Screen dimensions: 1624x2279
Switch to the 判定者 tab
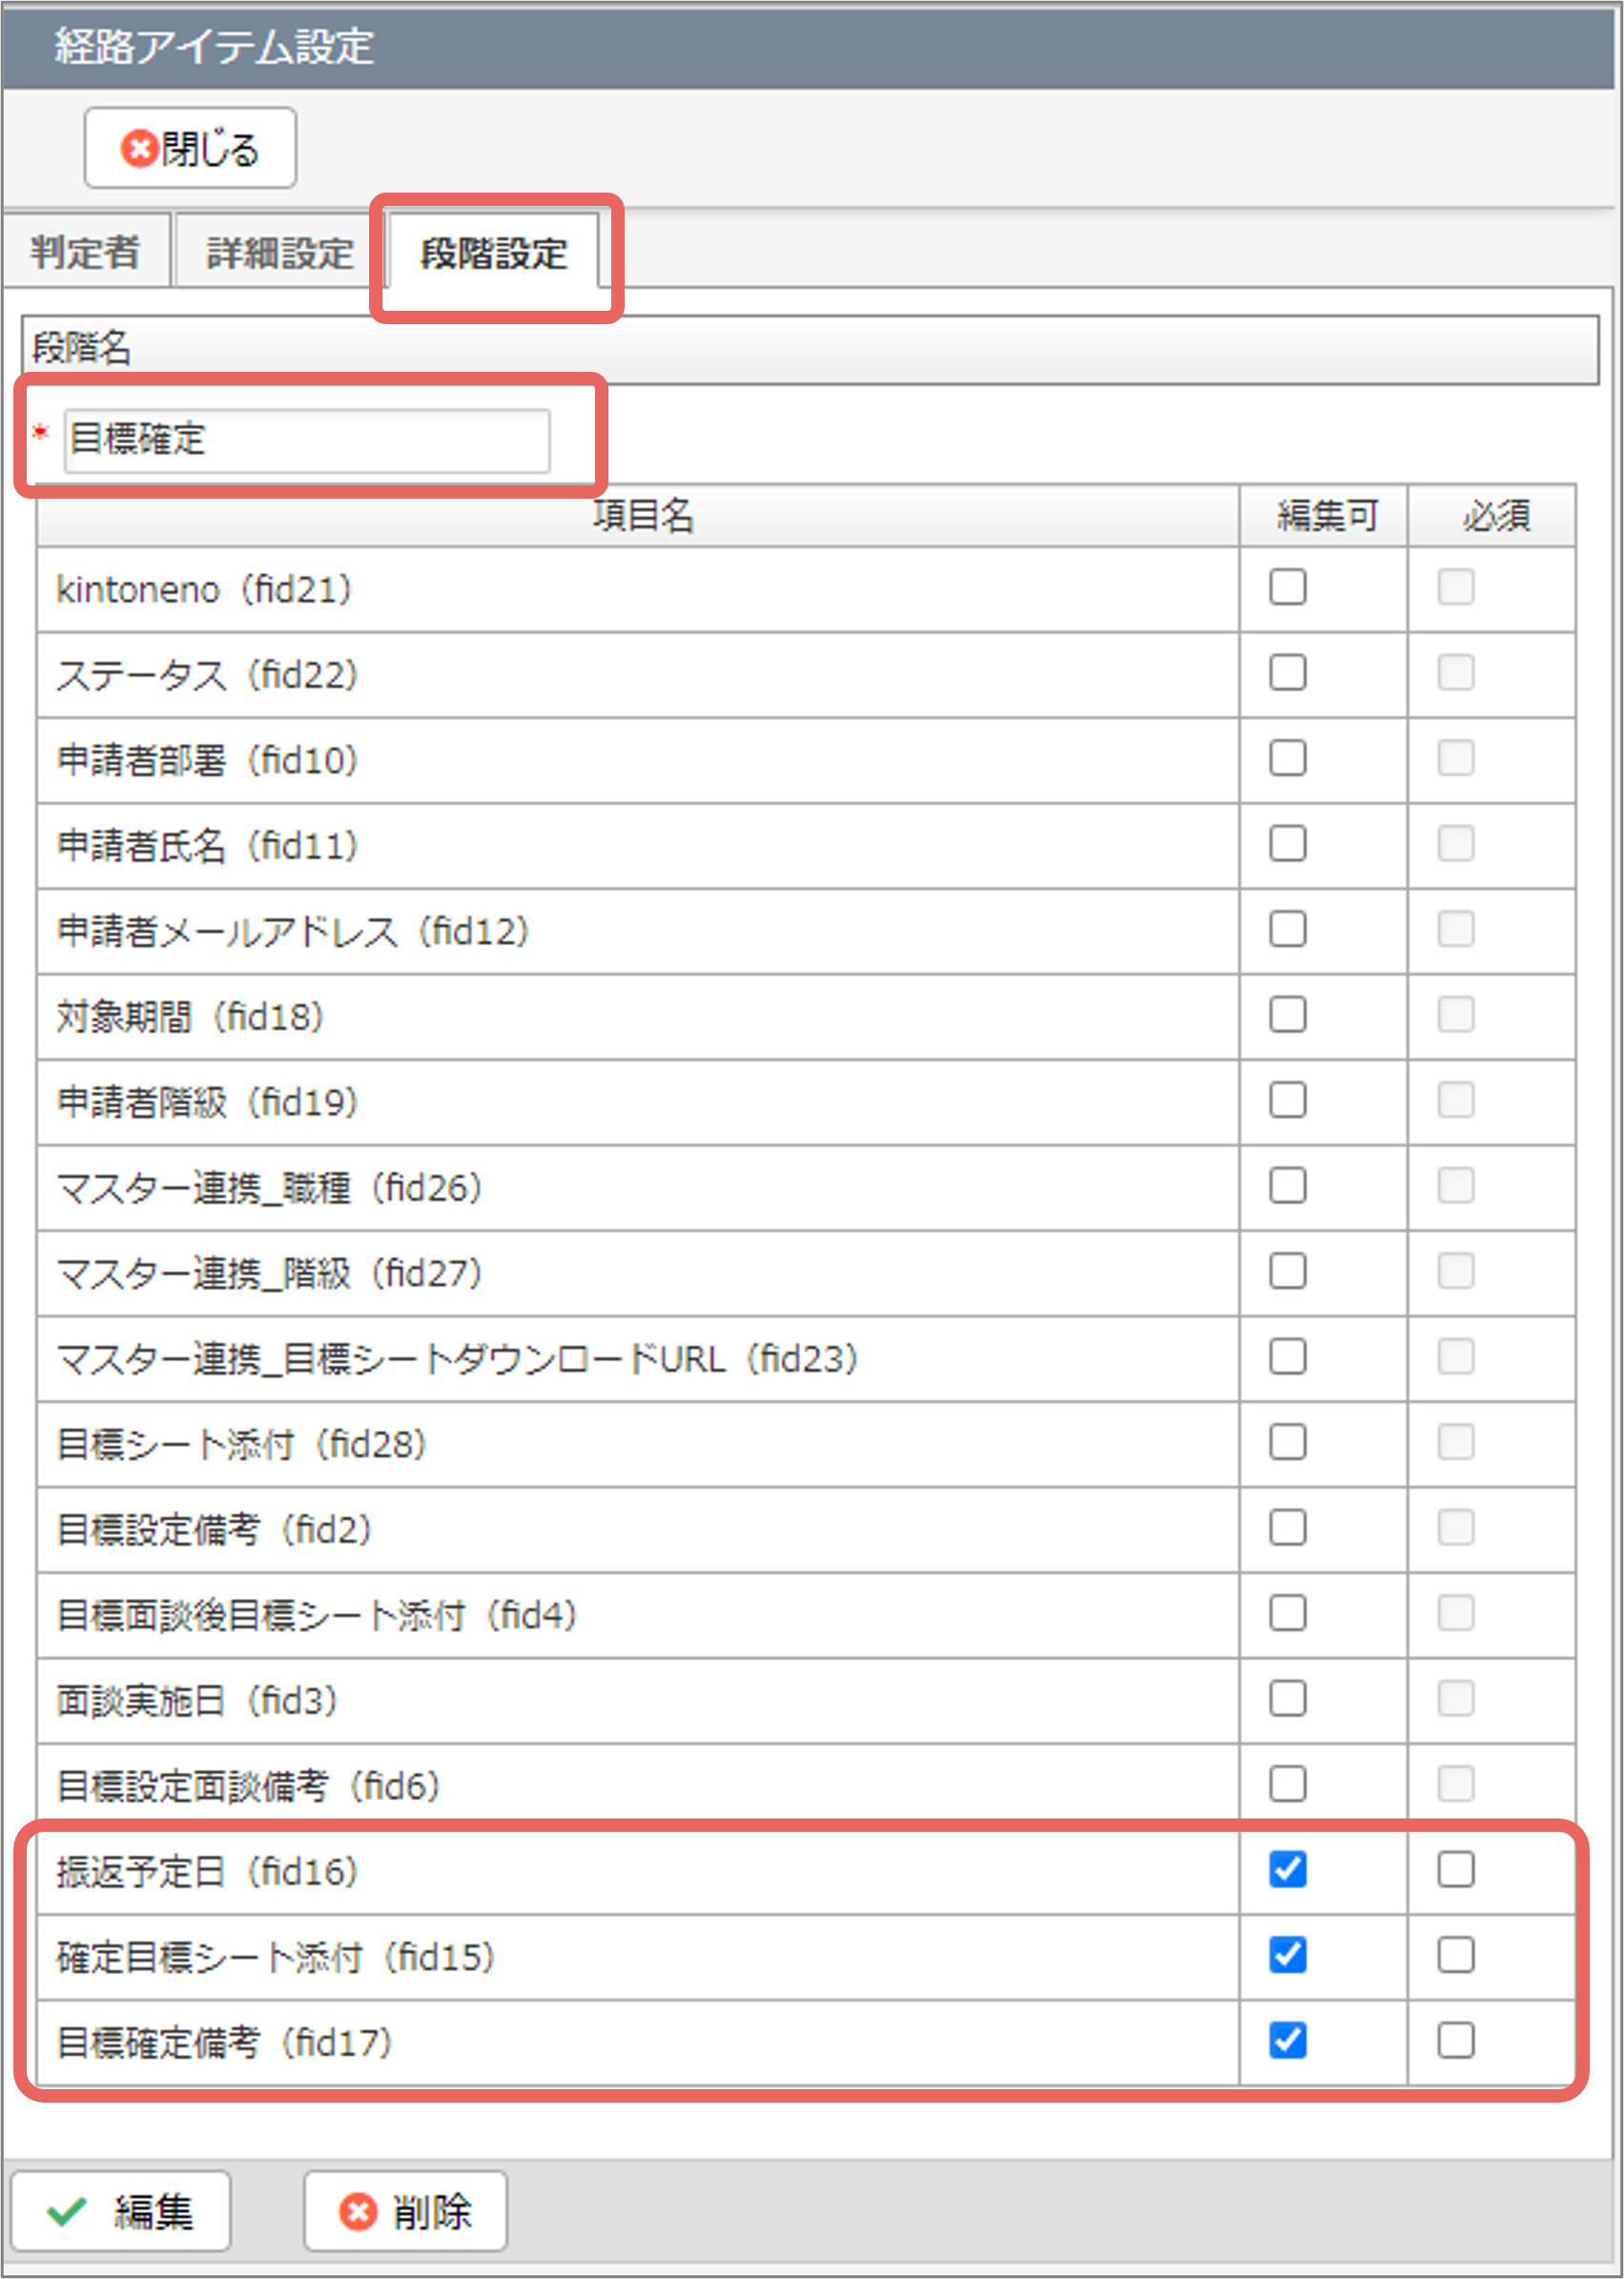[86, 250]
